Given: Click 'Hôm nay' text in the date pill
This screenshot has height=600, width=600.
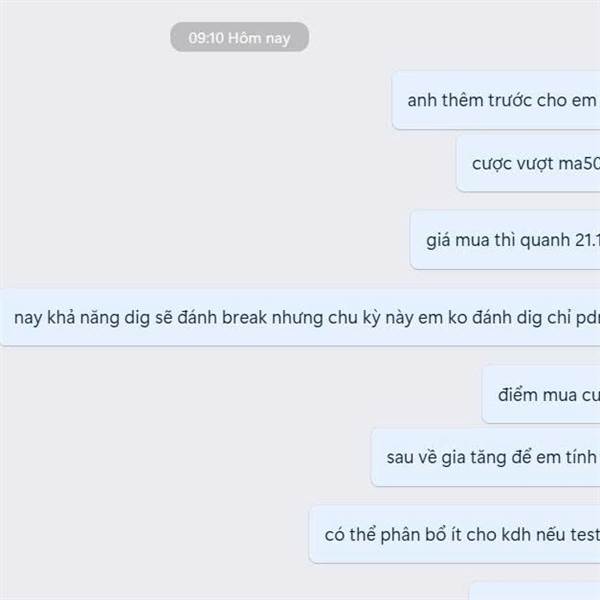Looking at the screenshot, I should (259, 38).
